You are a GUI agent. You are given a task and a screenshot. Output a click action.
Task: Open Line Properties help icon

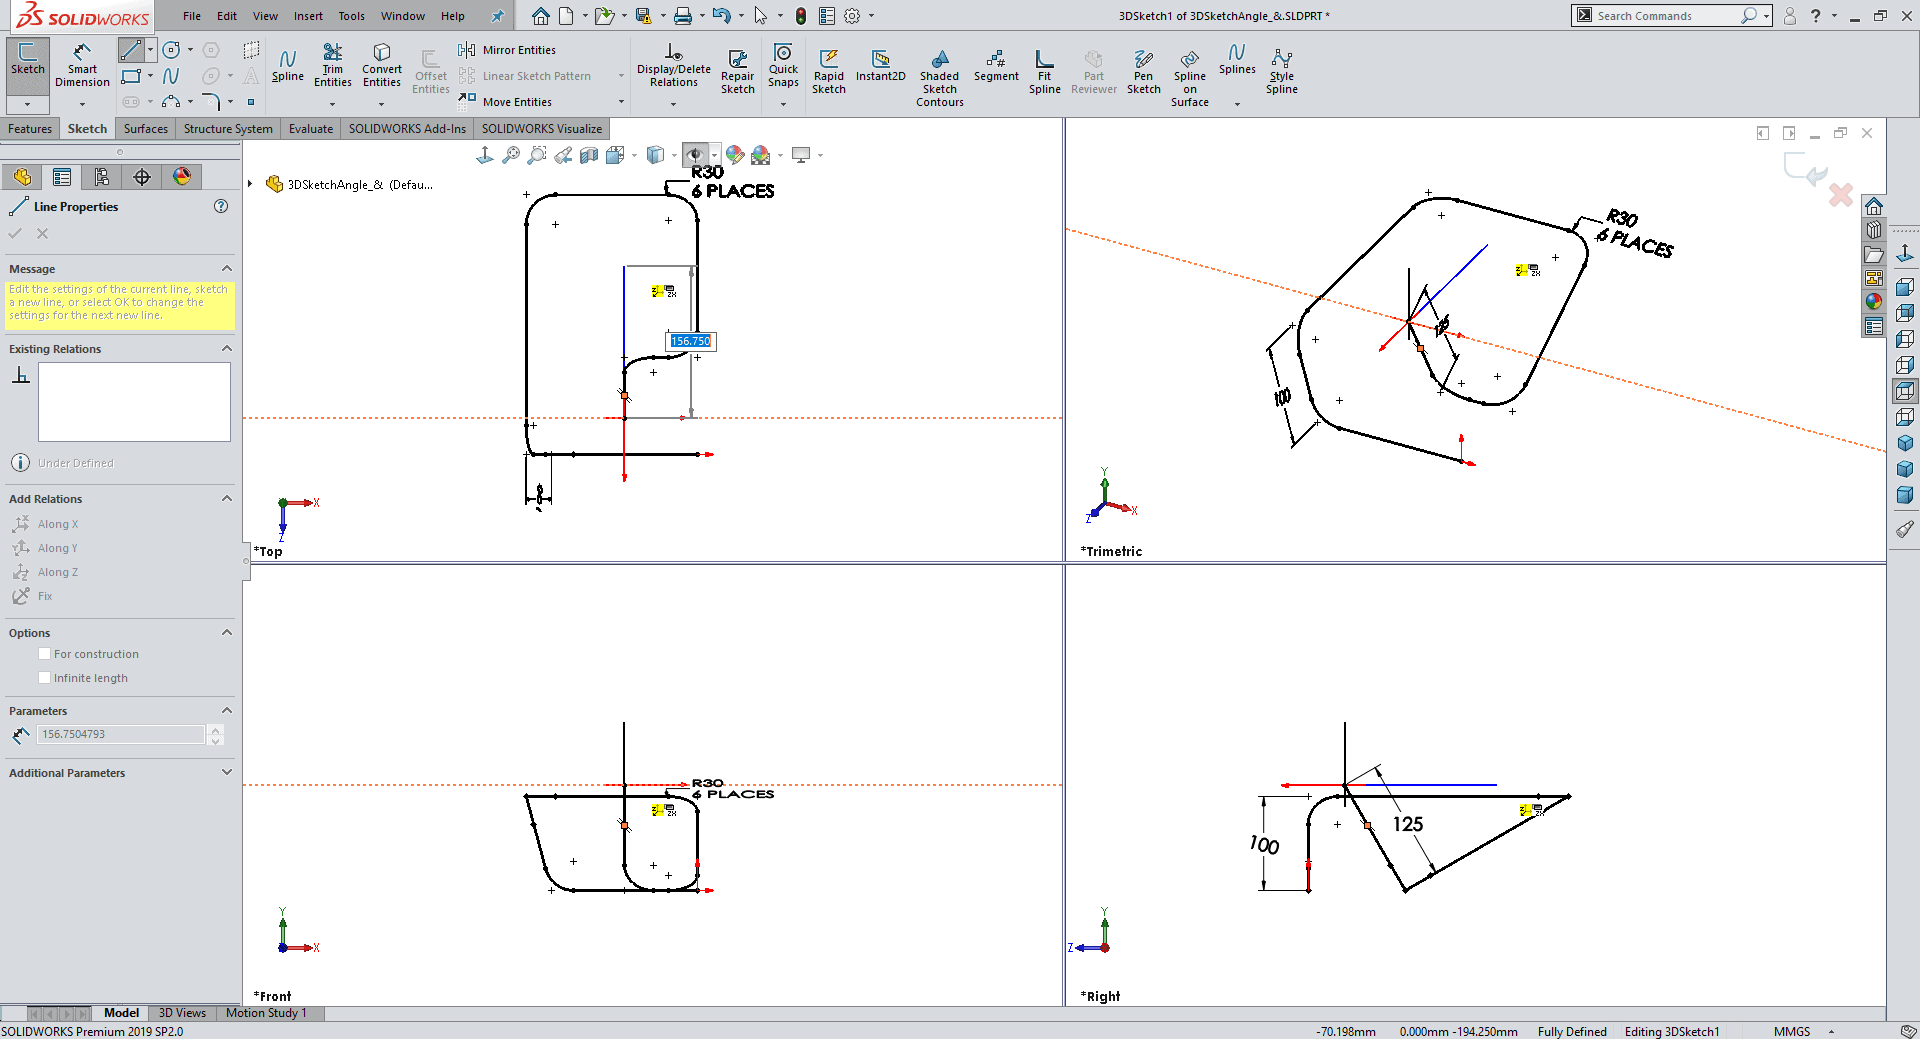(x=221, y=206)
